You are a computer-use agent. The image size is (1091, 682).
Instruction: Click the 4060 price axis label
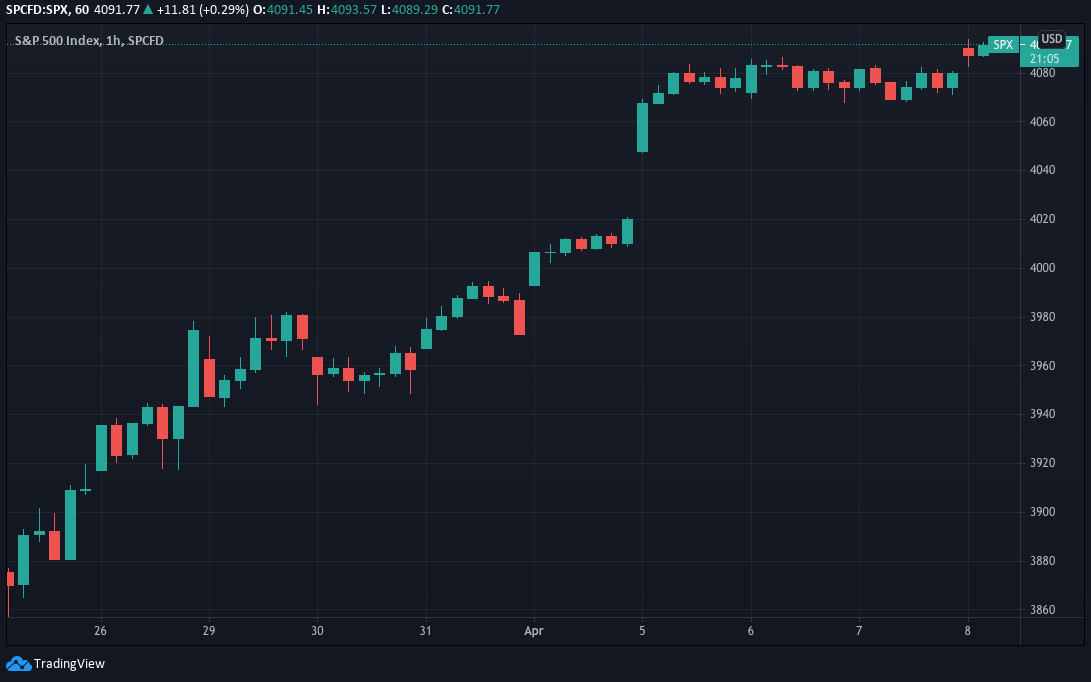1042,121
